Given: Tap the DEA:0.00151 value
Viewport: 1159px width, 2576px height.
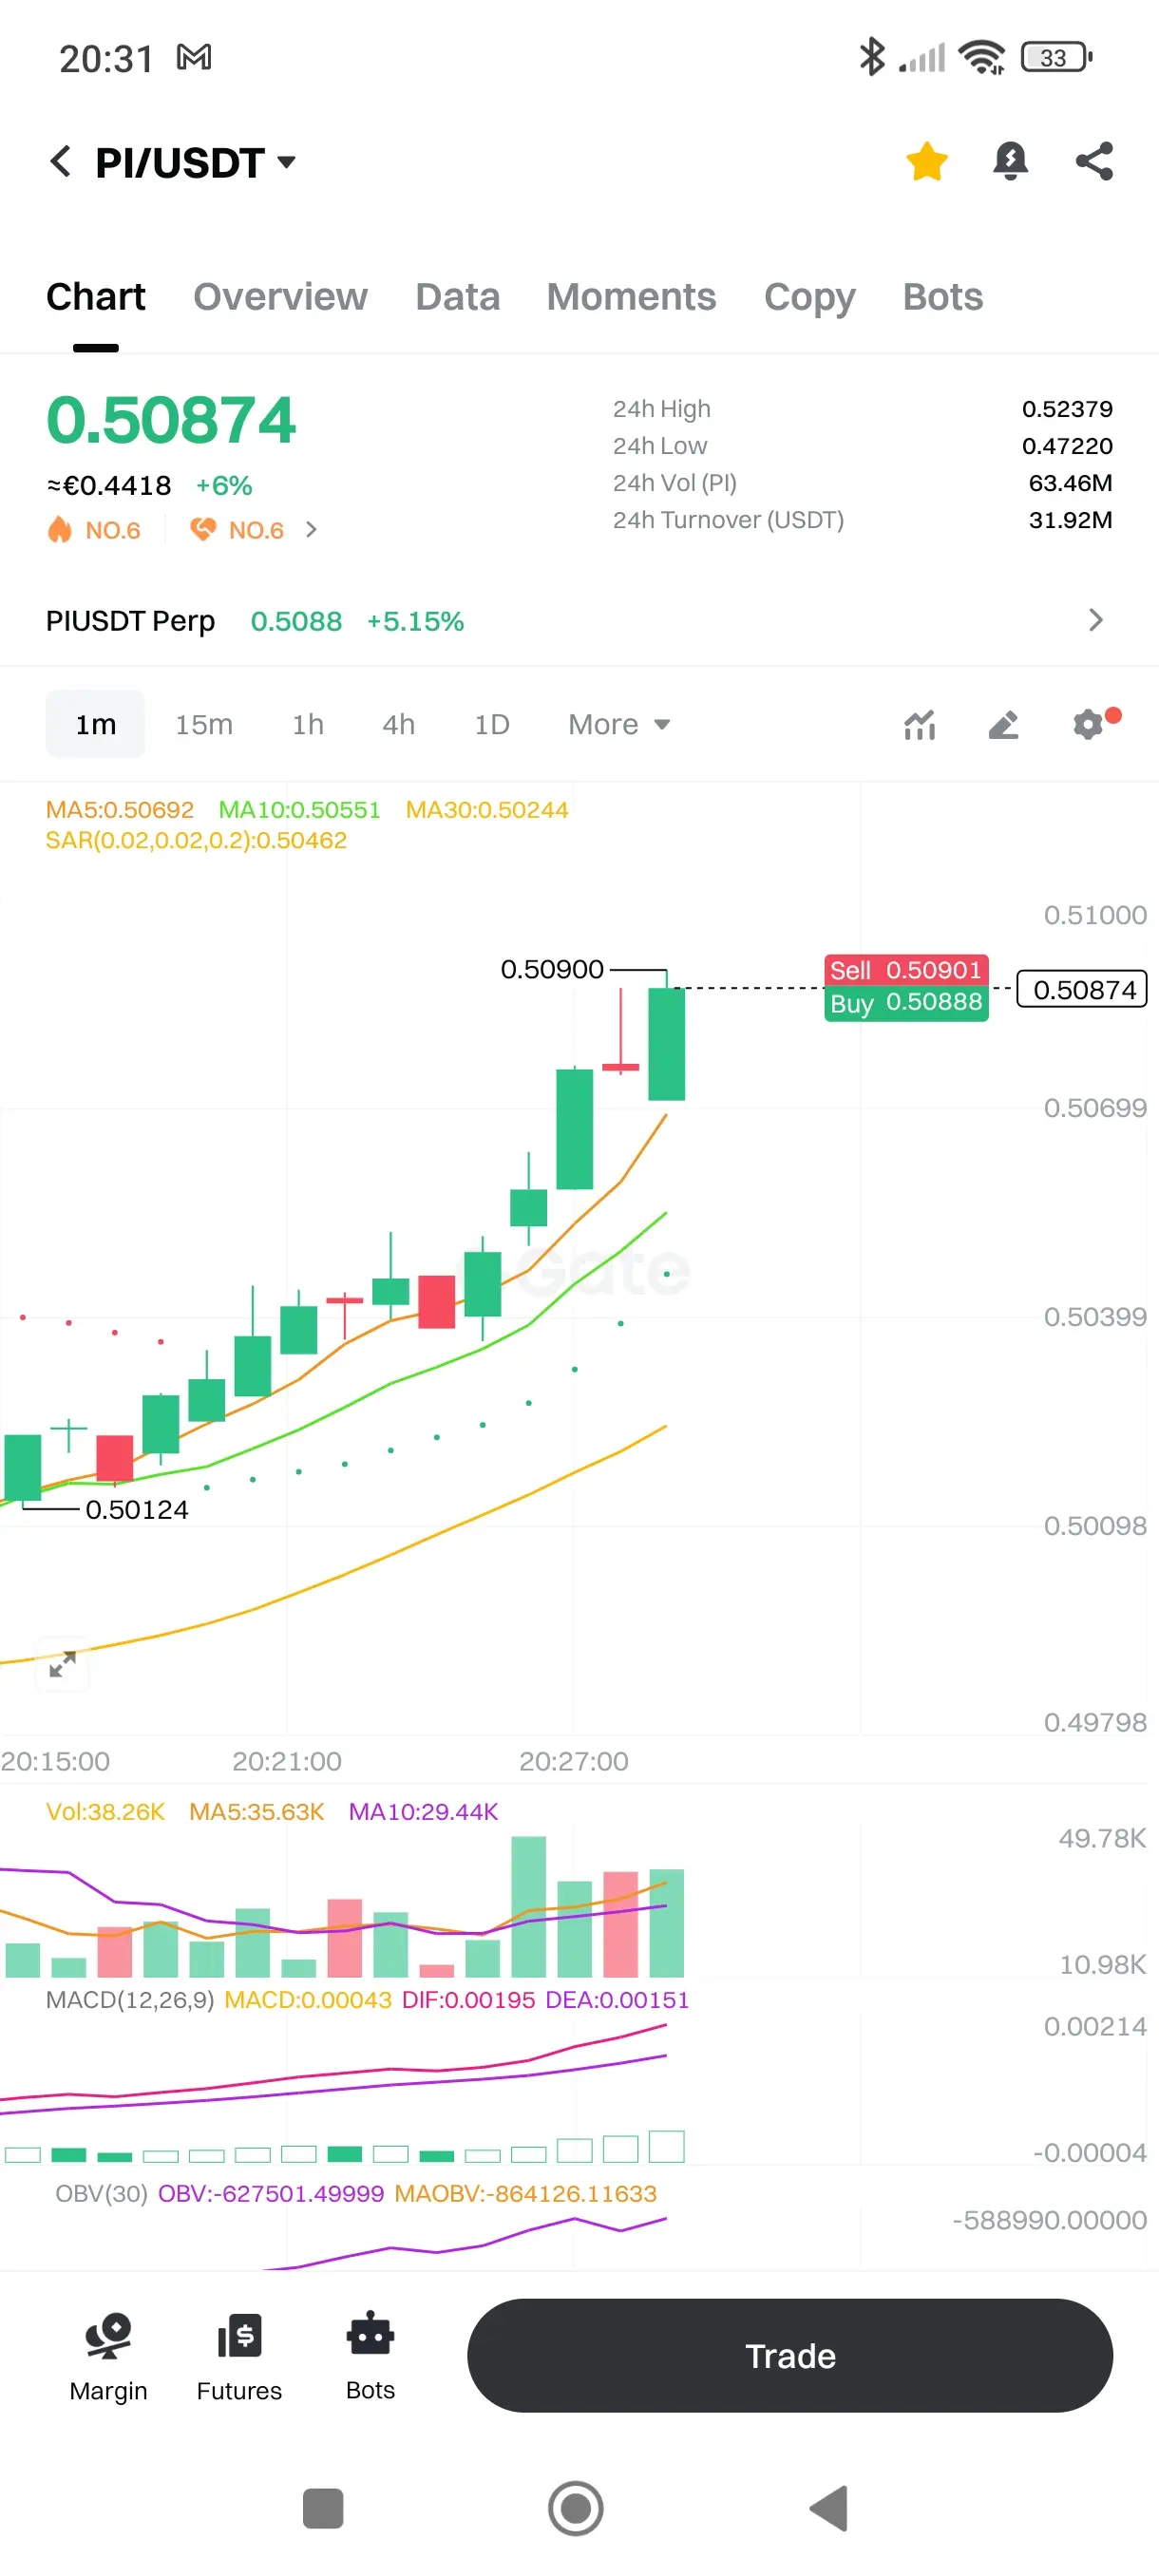Looking at the screenshot, I should click(617, 2000).
